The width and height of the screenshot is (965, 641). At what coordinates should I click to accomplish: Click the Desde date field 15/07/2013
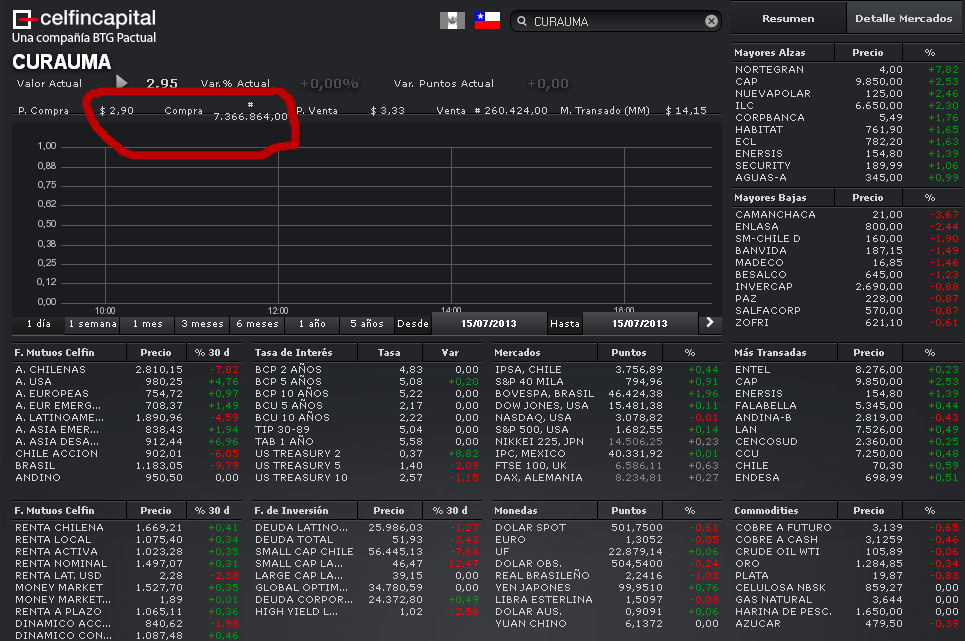tap(489, 324)
